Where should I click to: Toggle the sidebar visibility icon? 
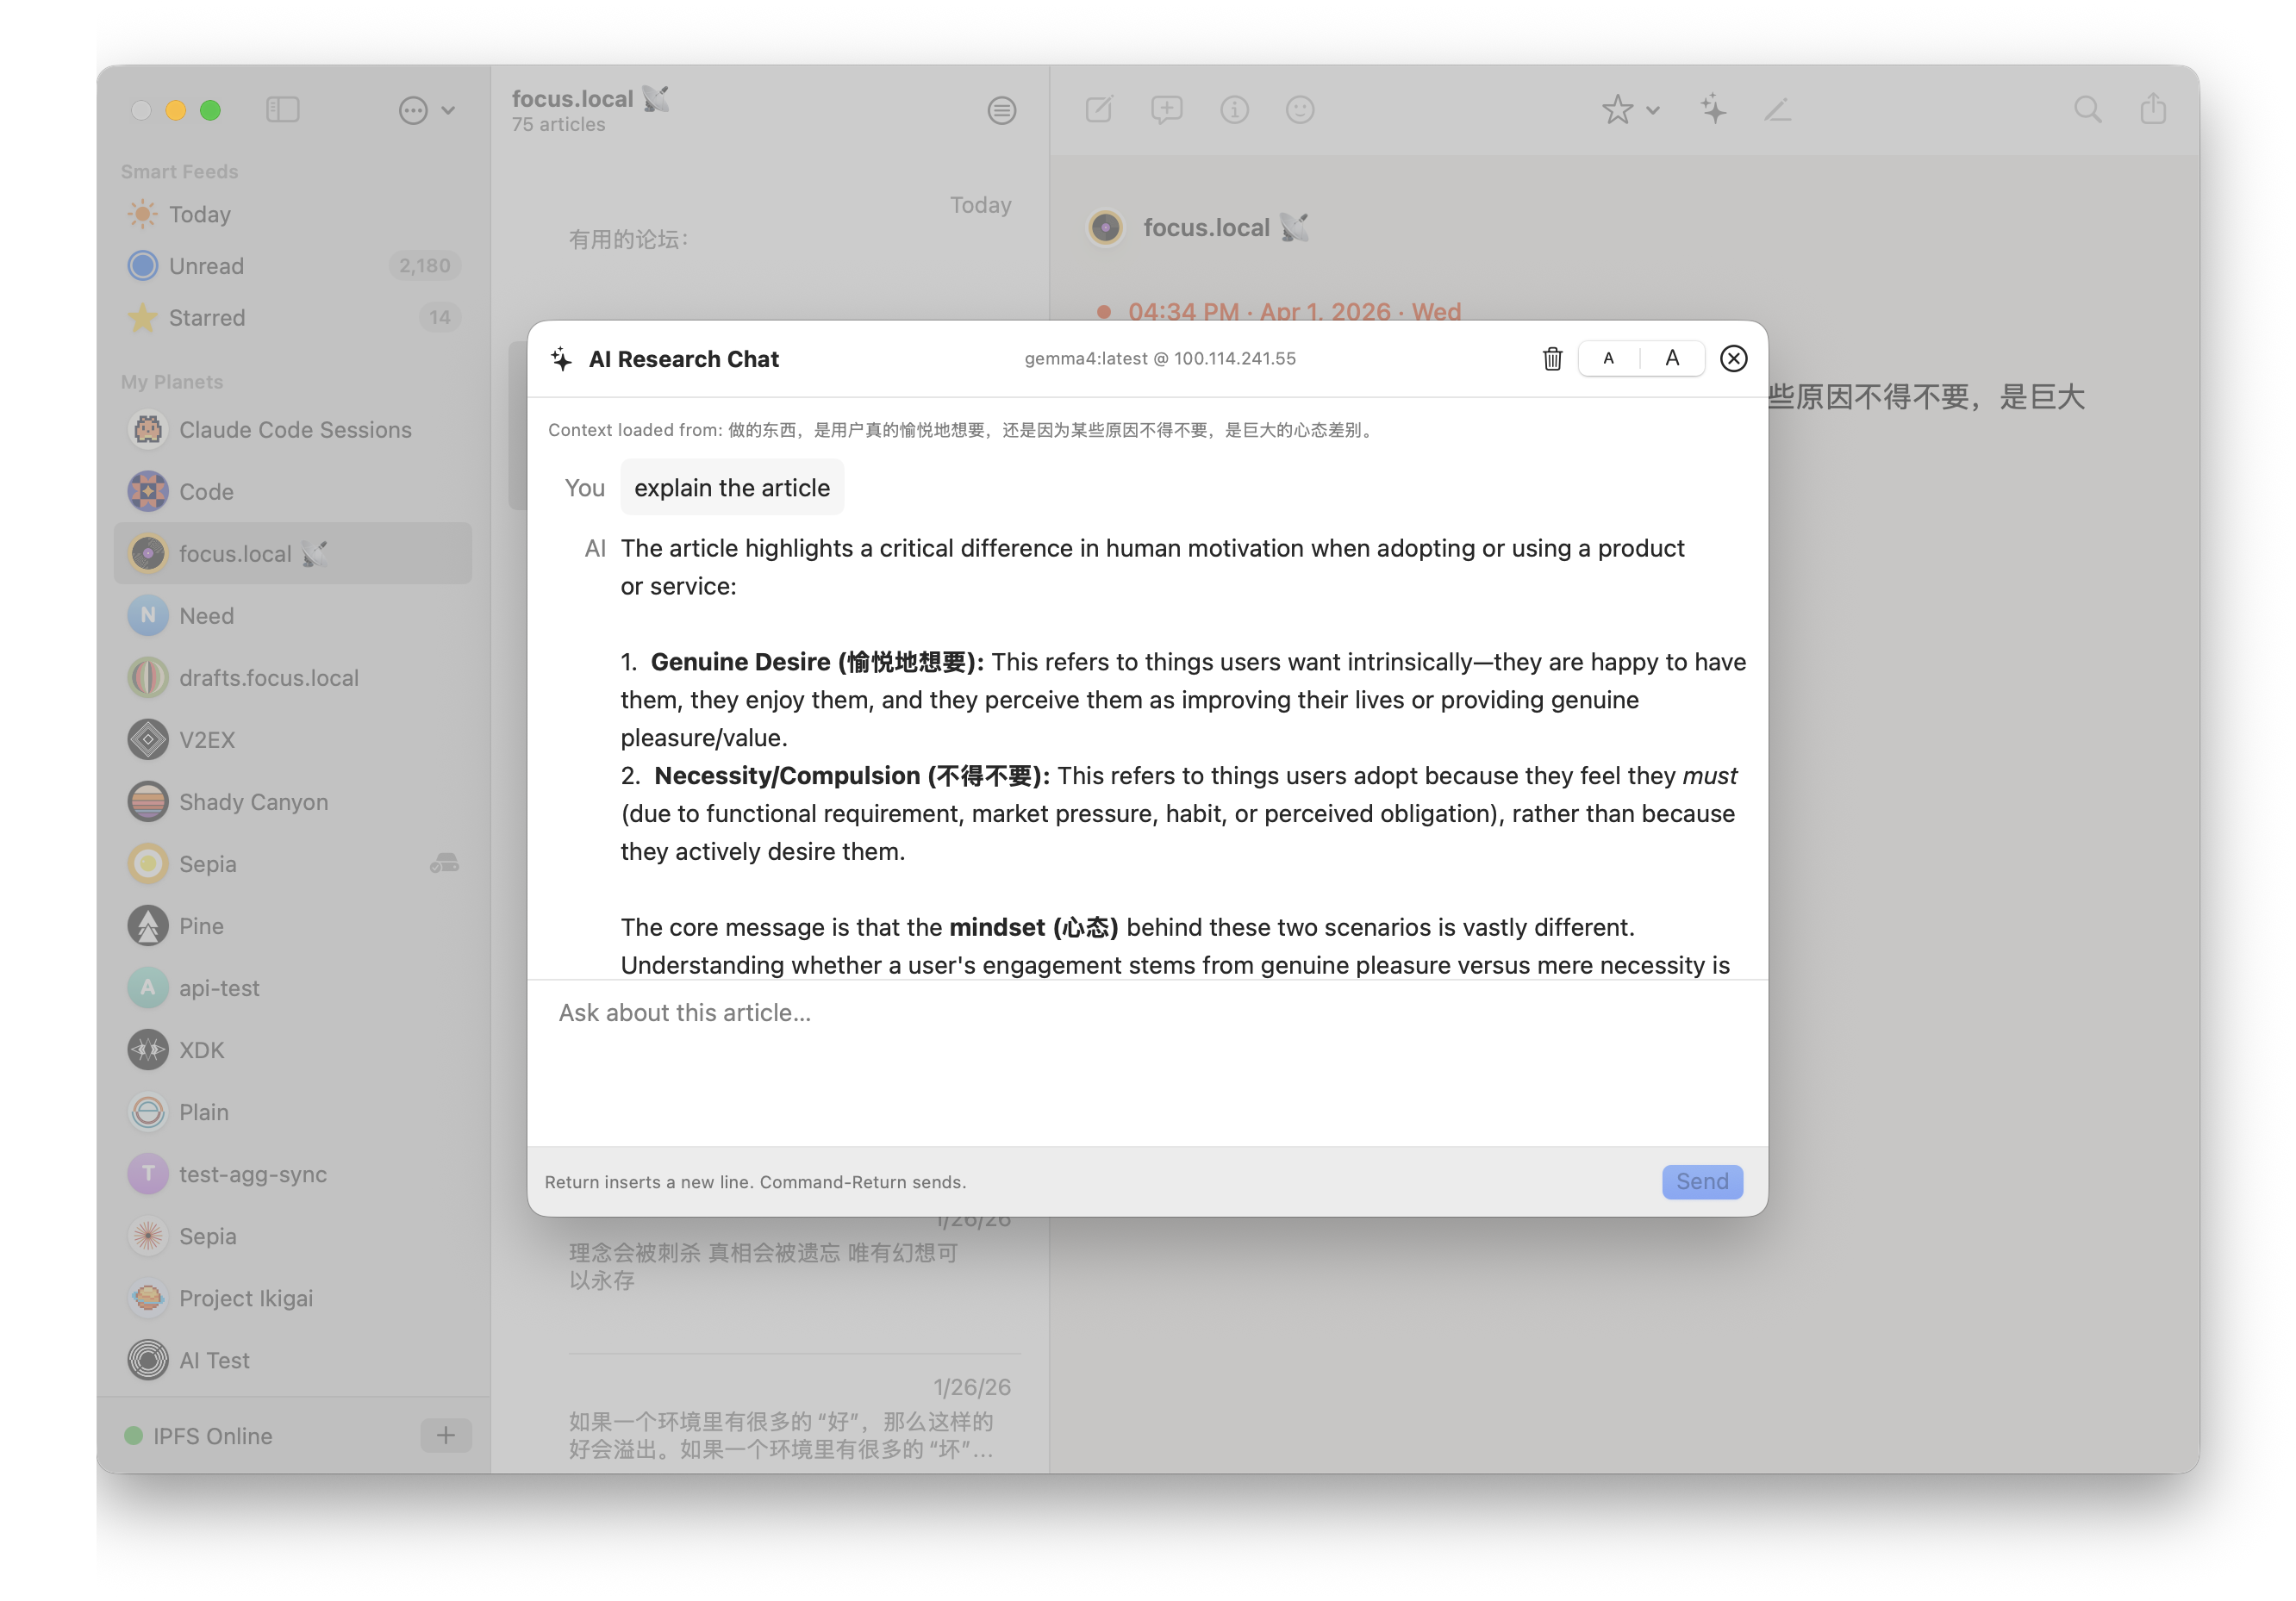pyautogui.click(x=283, y=109)
